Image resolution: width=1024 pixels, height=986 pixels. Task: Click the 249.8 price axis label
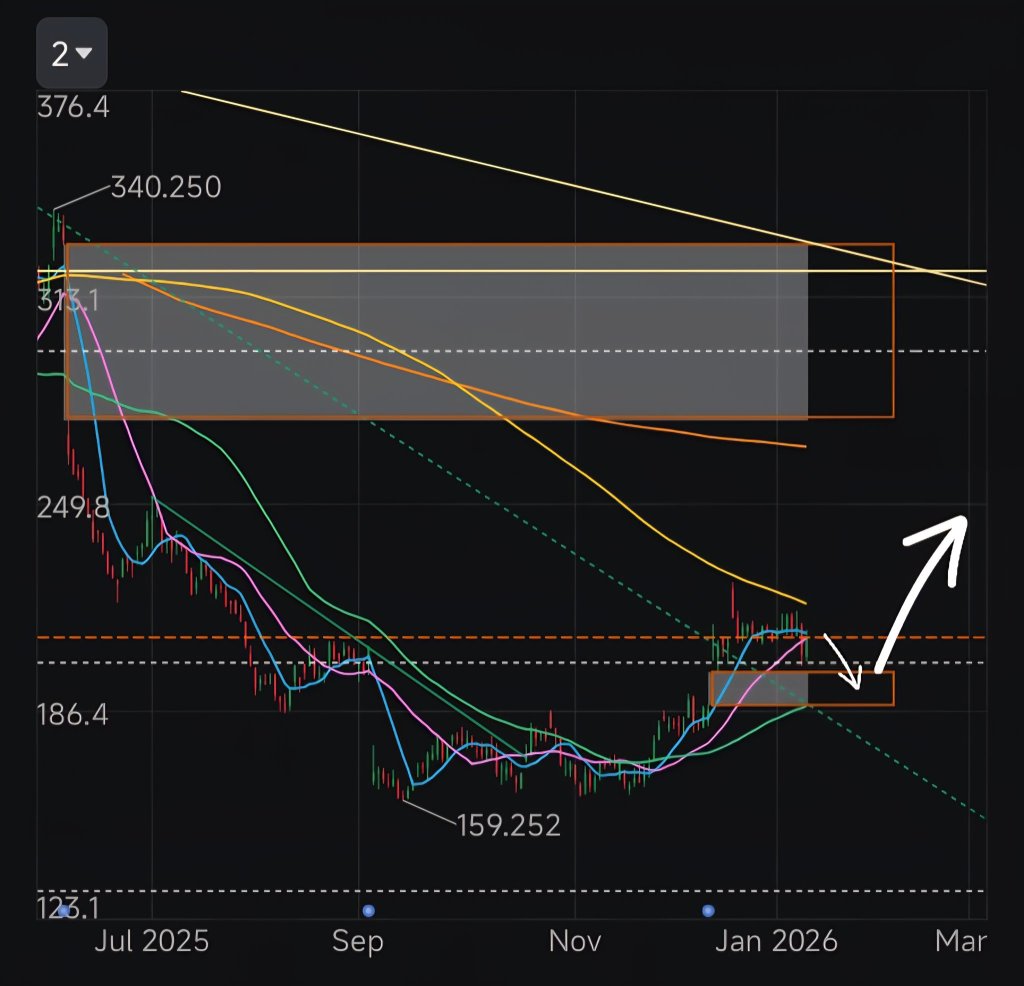(73, 507)
